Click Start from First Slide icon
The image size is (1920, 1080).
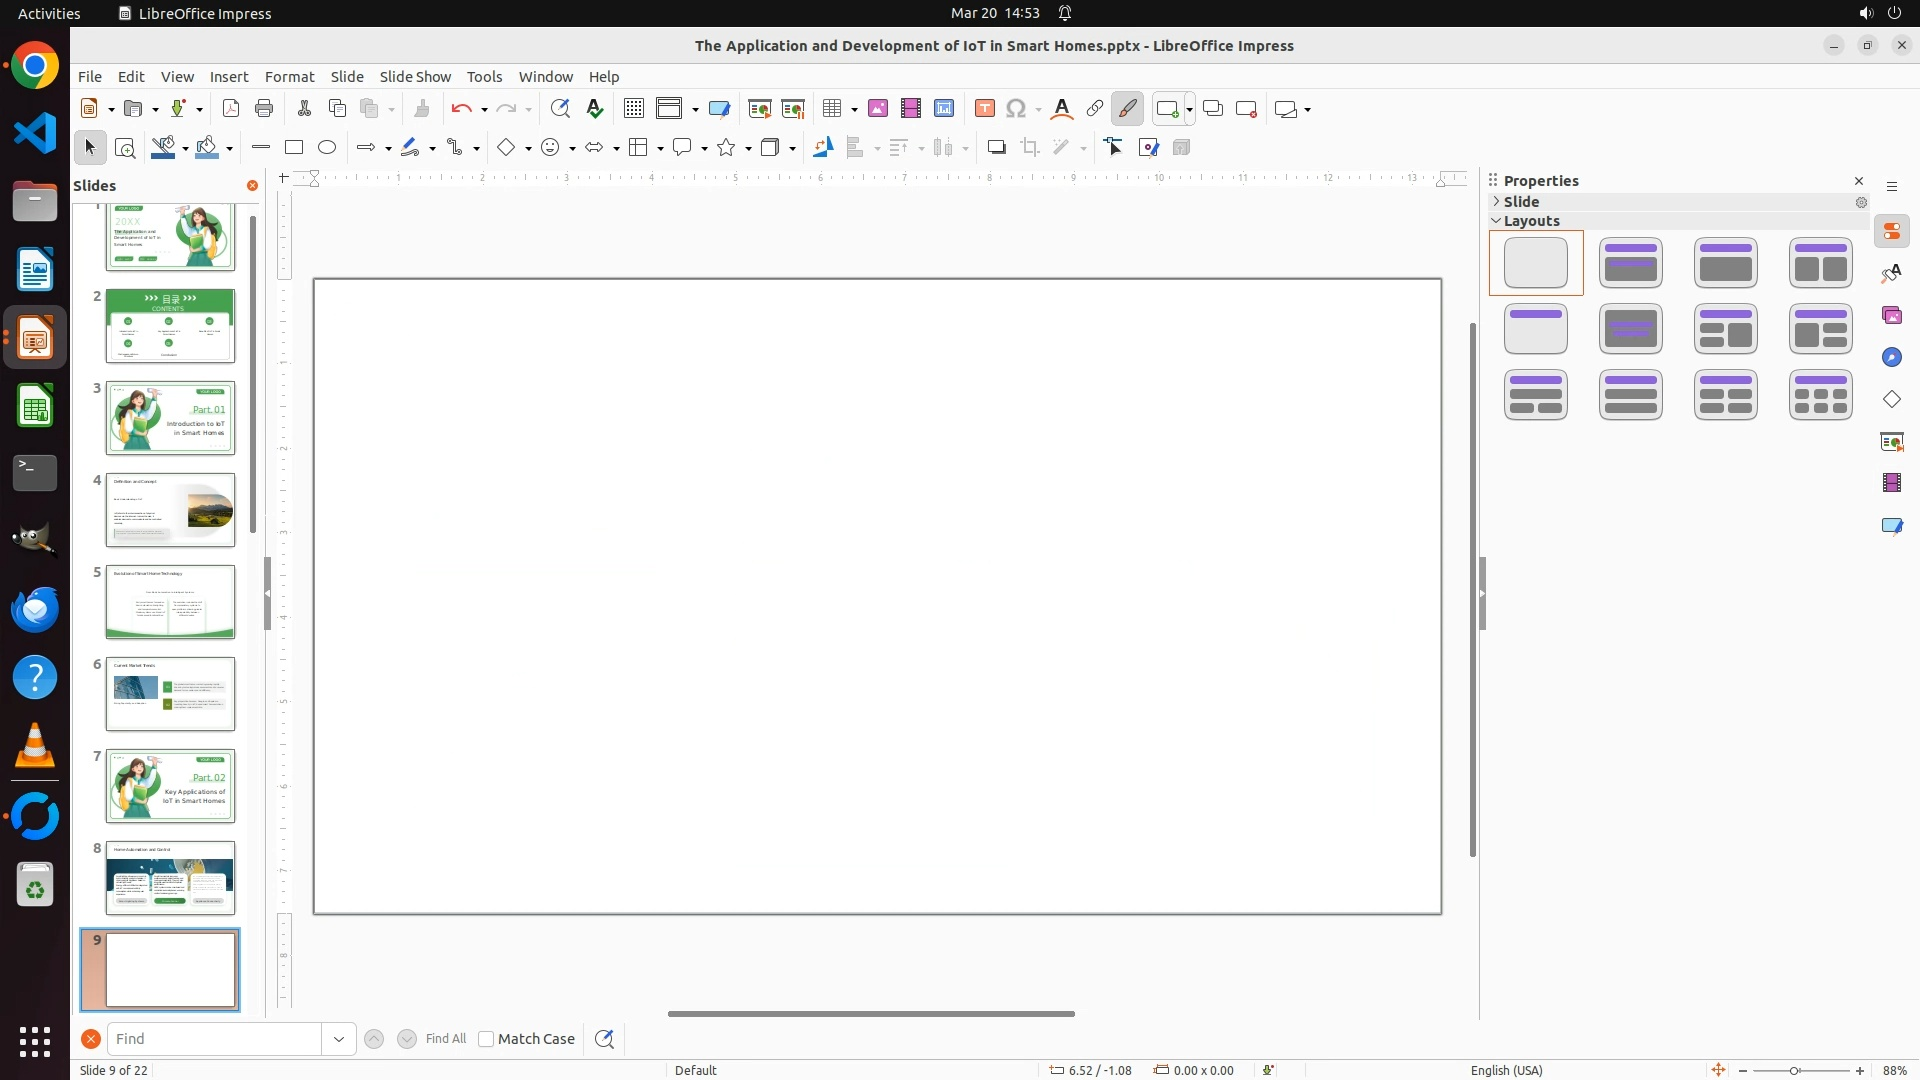point(759,109)
